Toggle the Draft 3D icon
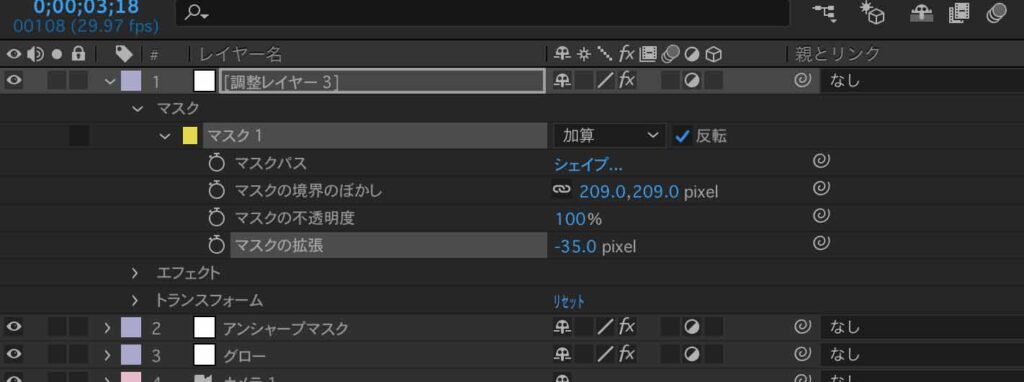 (872, 12)
